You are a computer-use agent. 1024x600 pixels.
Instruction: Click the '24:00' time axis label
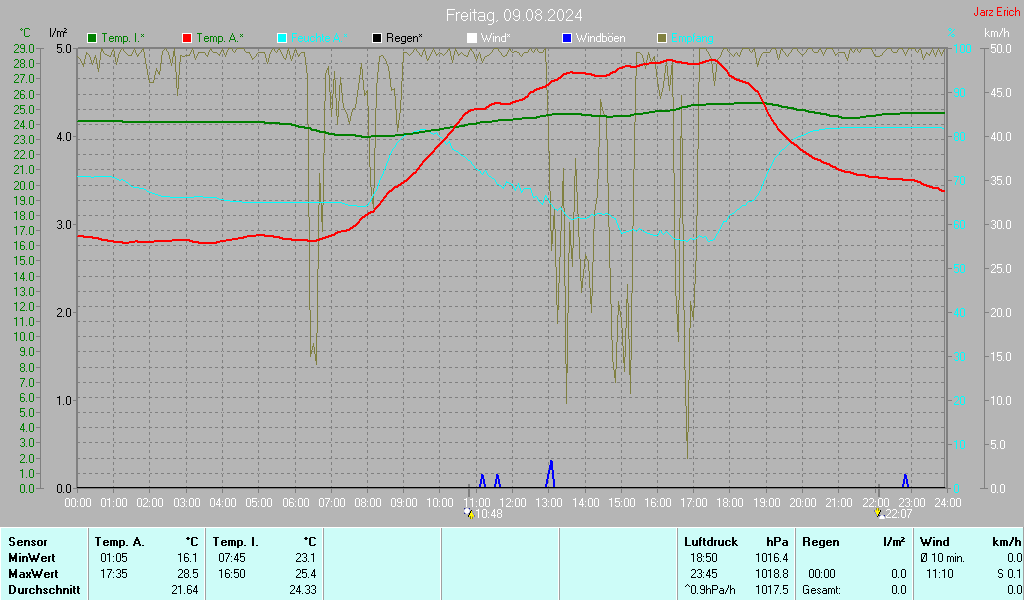pyautogui.click(x=948, y=503)
